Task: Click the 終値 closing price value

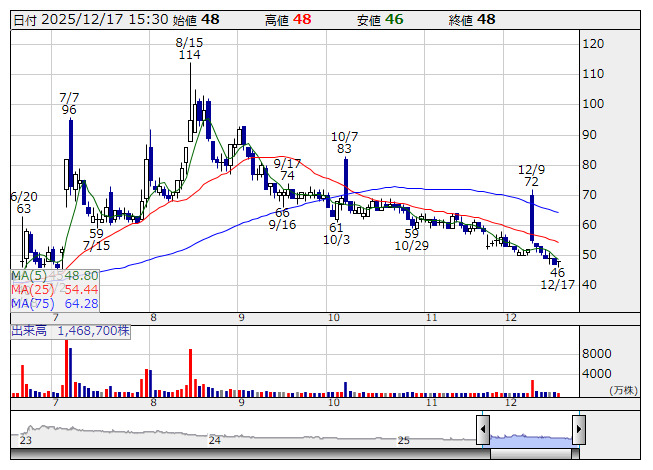Action: point(486,19)
